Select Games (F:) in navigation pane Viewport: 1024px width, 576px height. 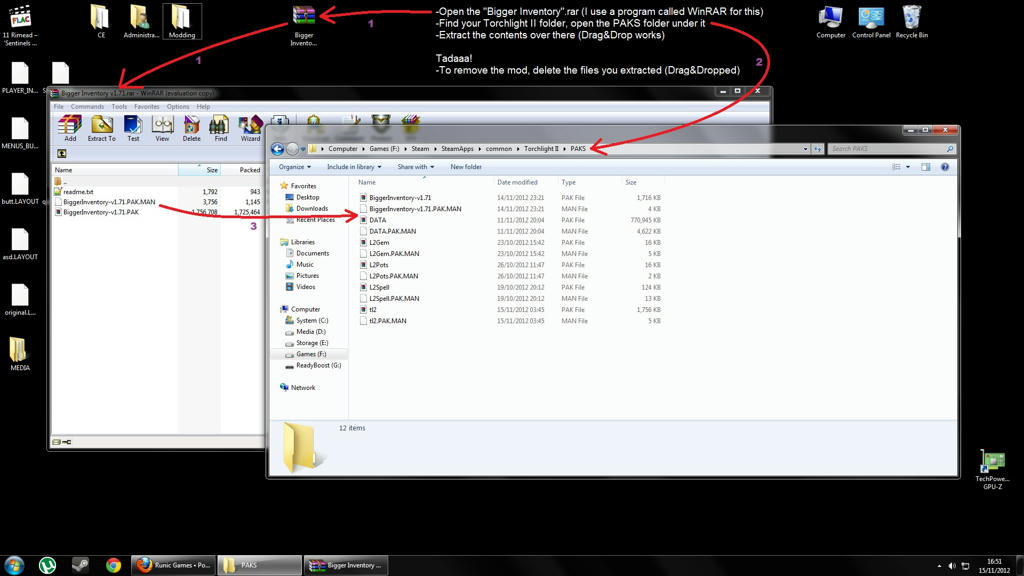311,354
